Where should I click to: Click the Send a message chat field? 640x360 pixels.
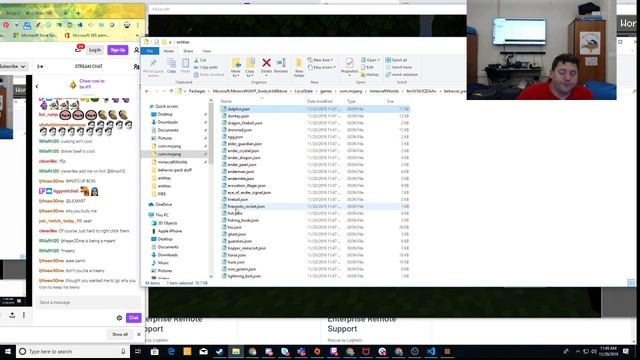88,302
